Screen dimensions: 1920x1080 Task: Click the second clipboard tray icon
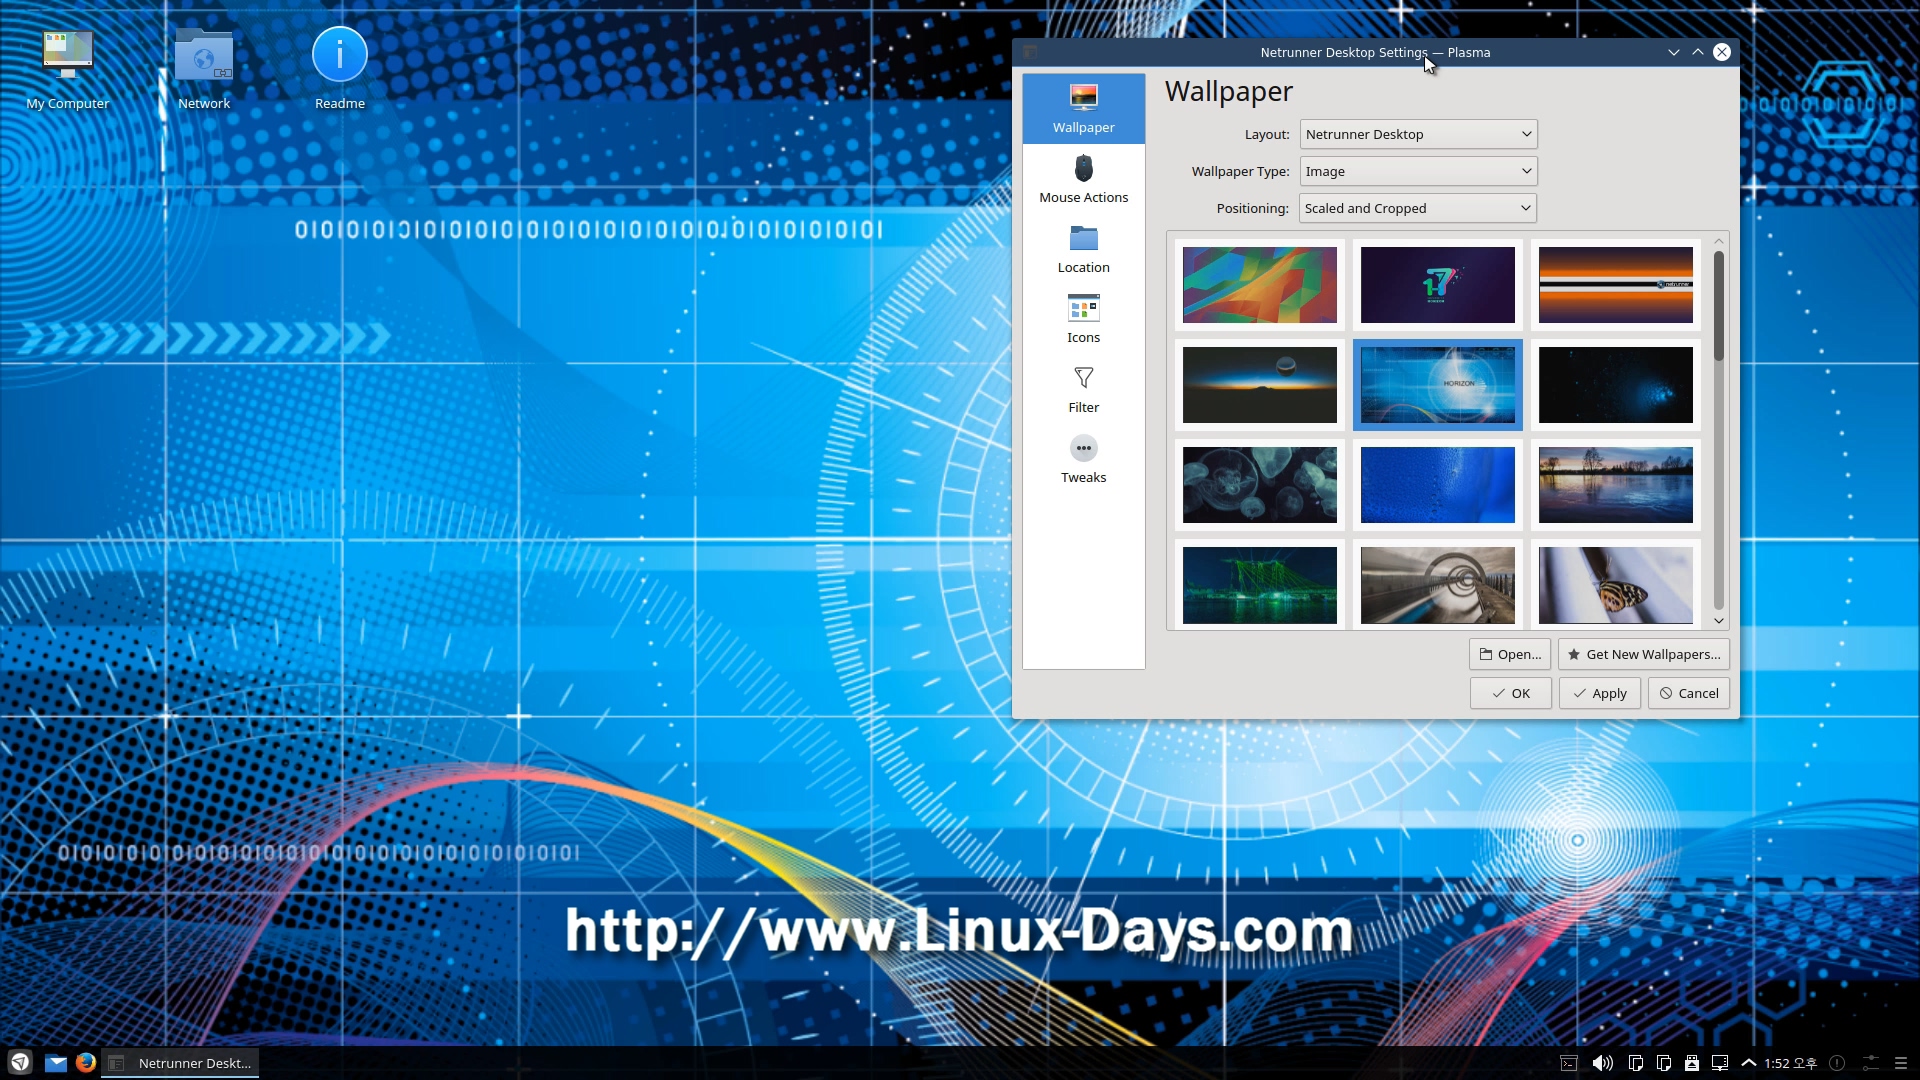[x=1664, y=1063]
